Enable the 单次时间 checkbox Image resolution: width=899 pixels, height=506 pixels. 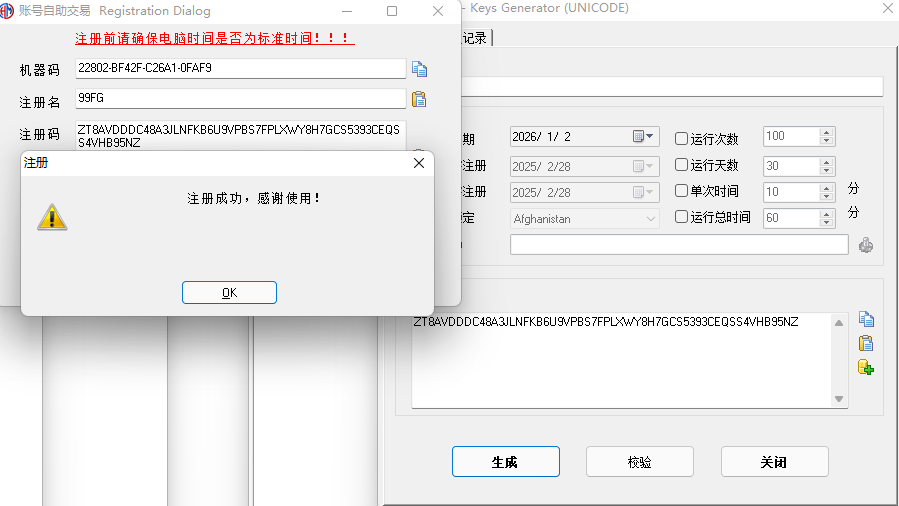point(681,190)
